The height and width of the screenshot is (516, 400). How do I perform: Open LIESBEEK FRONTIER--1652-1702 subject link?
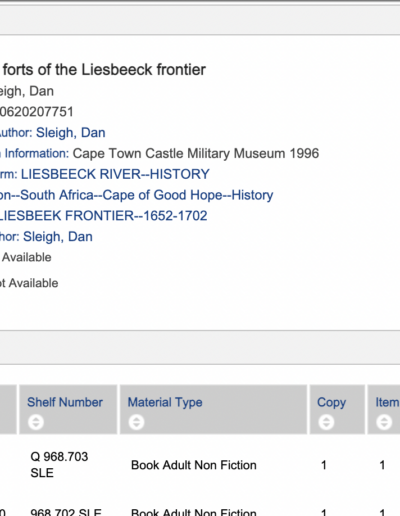click(103, 216)
